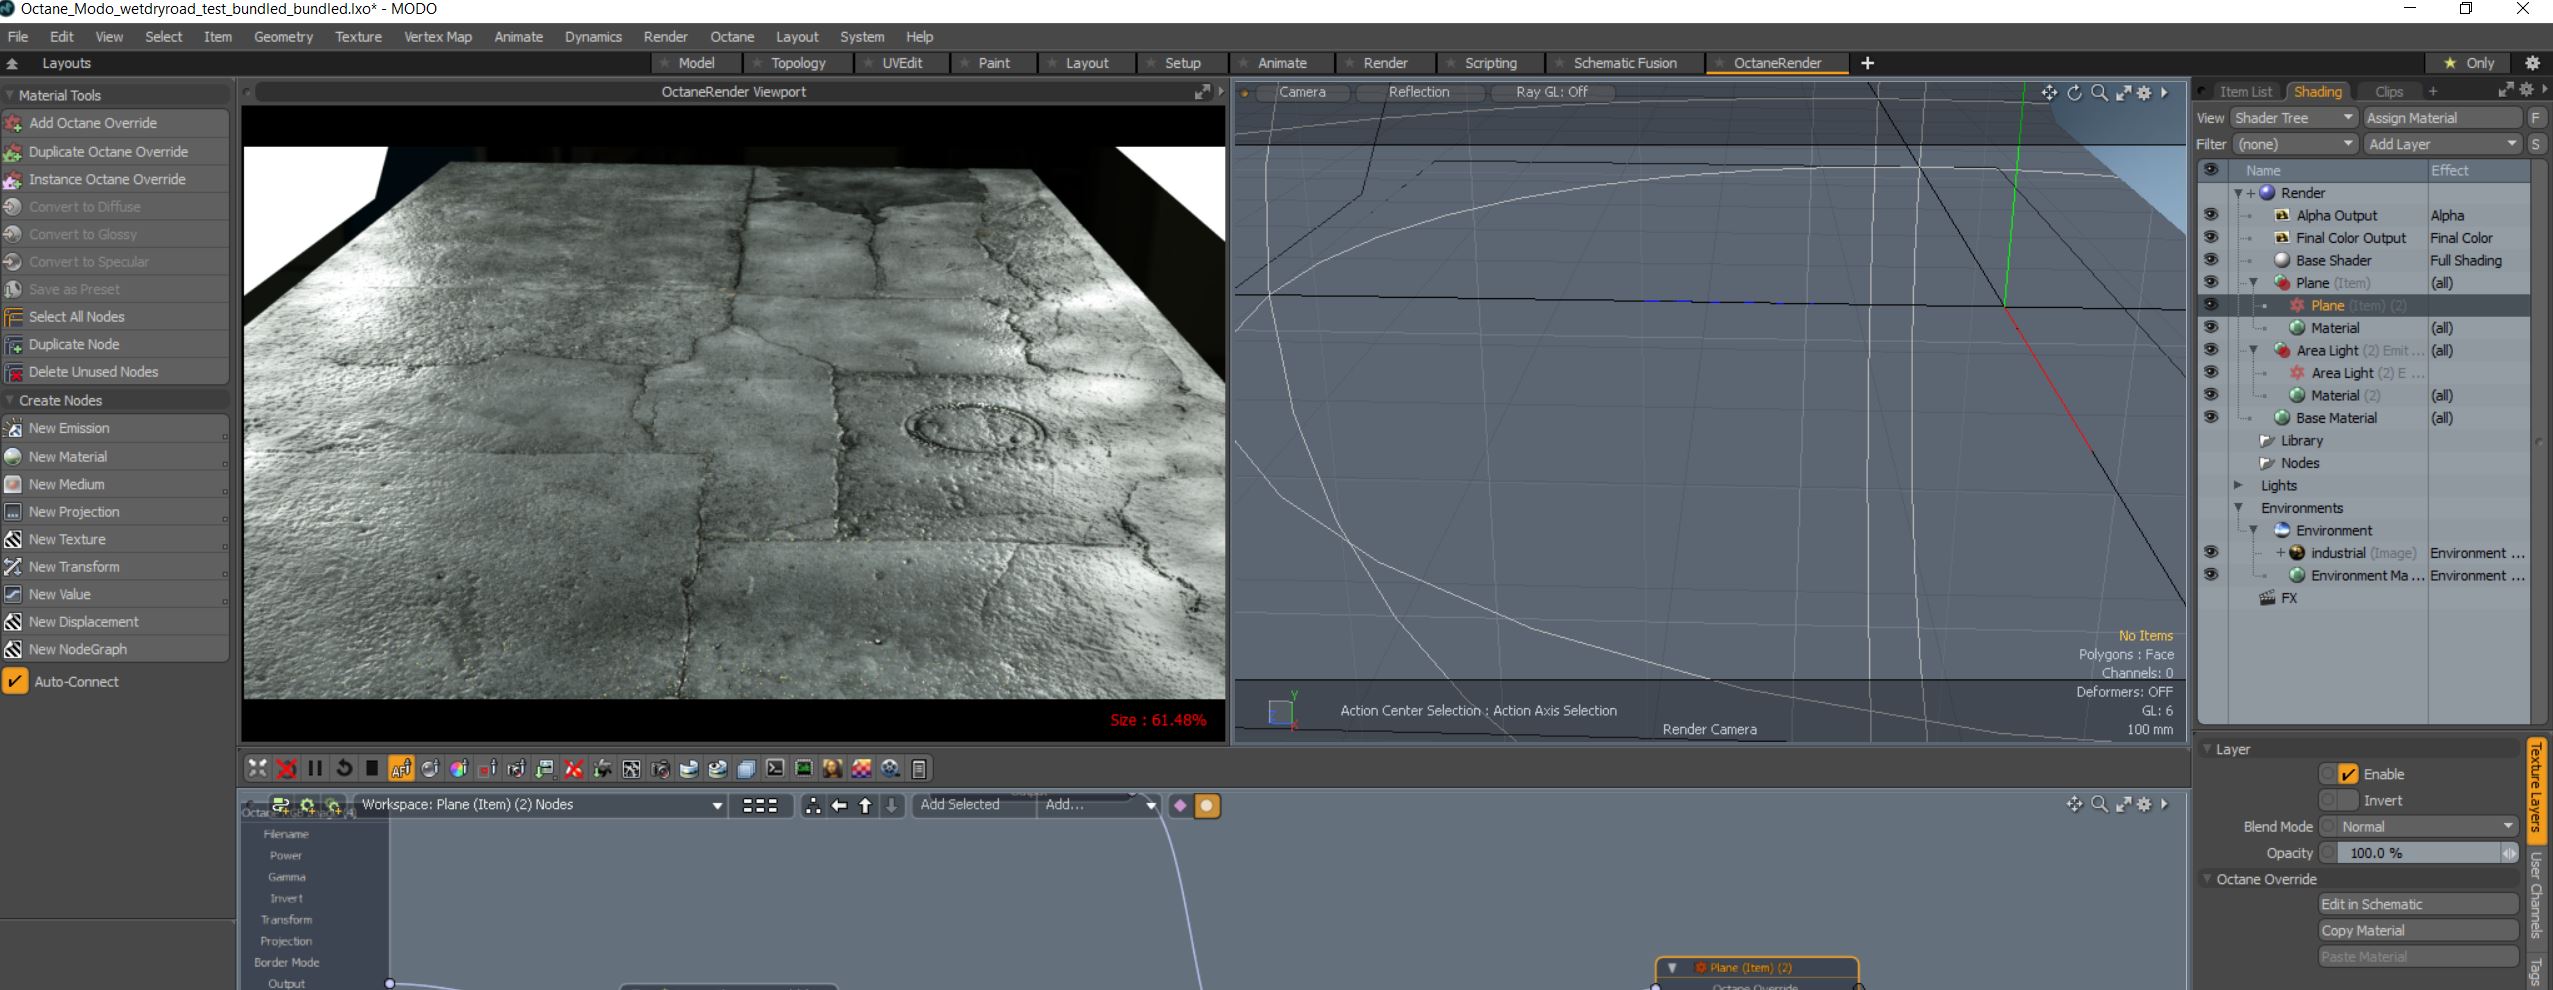Switch to the Item List tab
The height and width of the screenshot is (990, 2553).
point(2245,91)
